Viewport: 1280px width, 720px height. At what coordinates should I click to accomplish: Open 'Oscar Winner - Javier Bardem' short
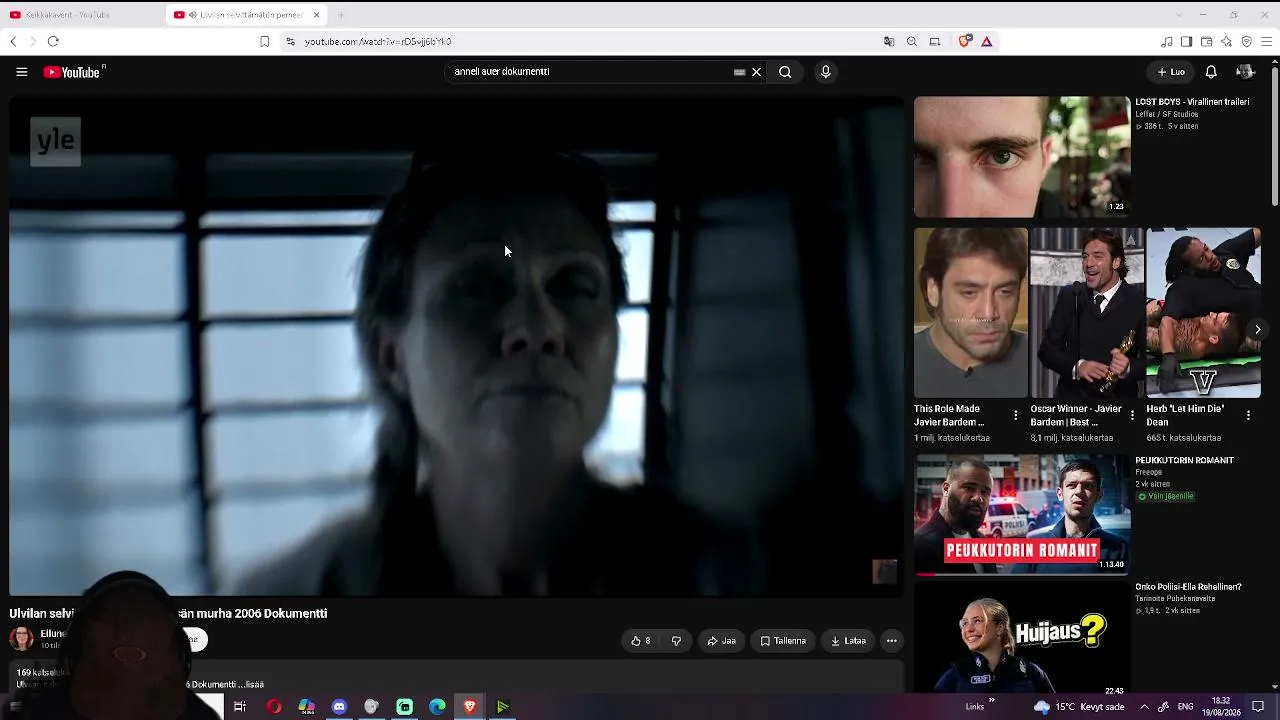coord(1087,313)
